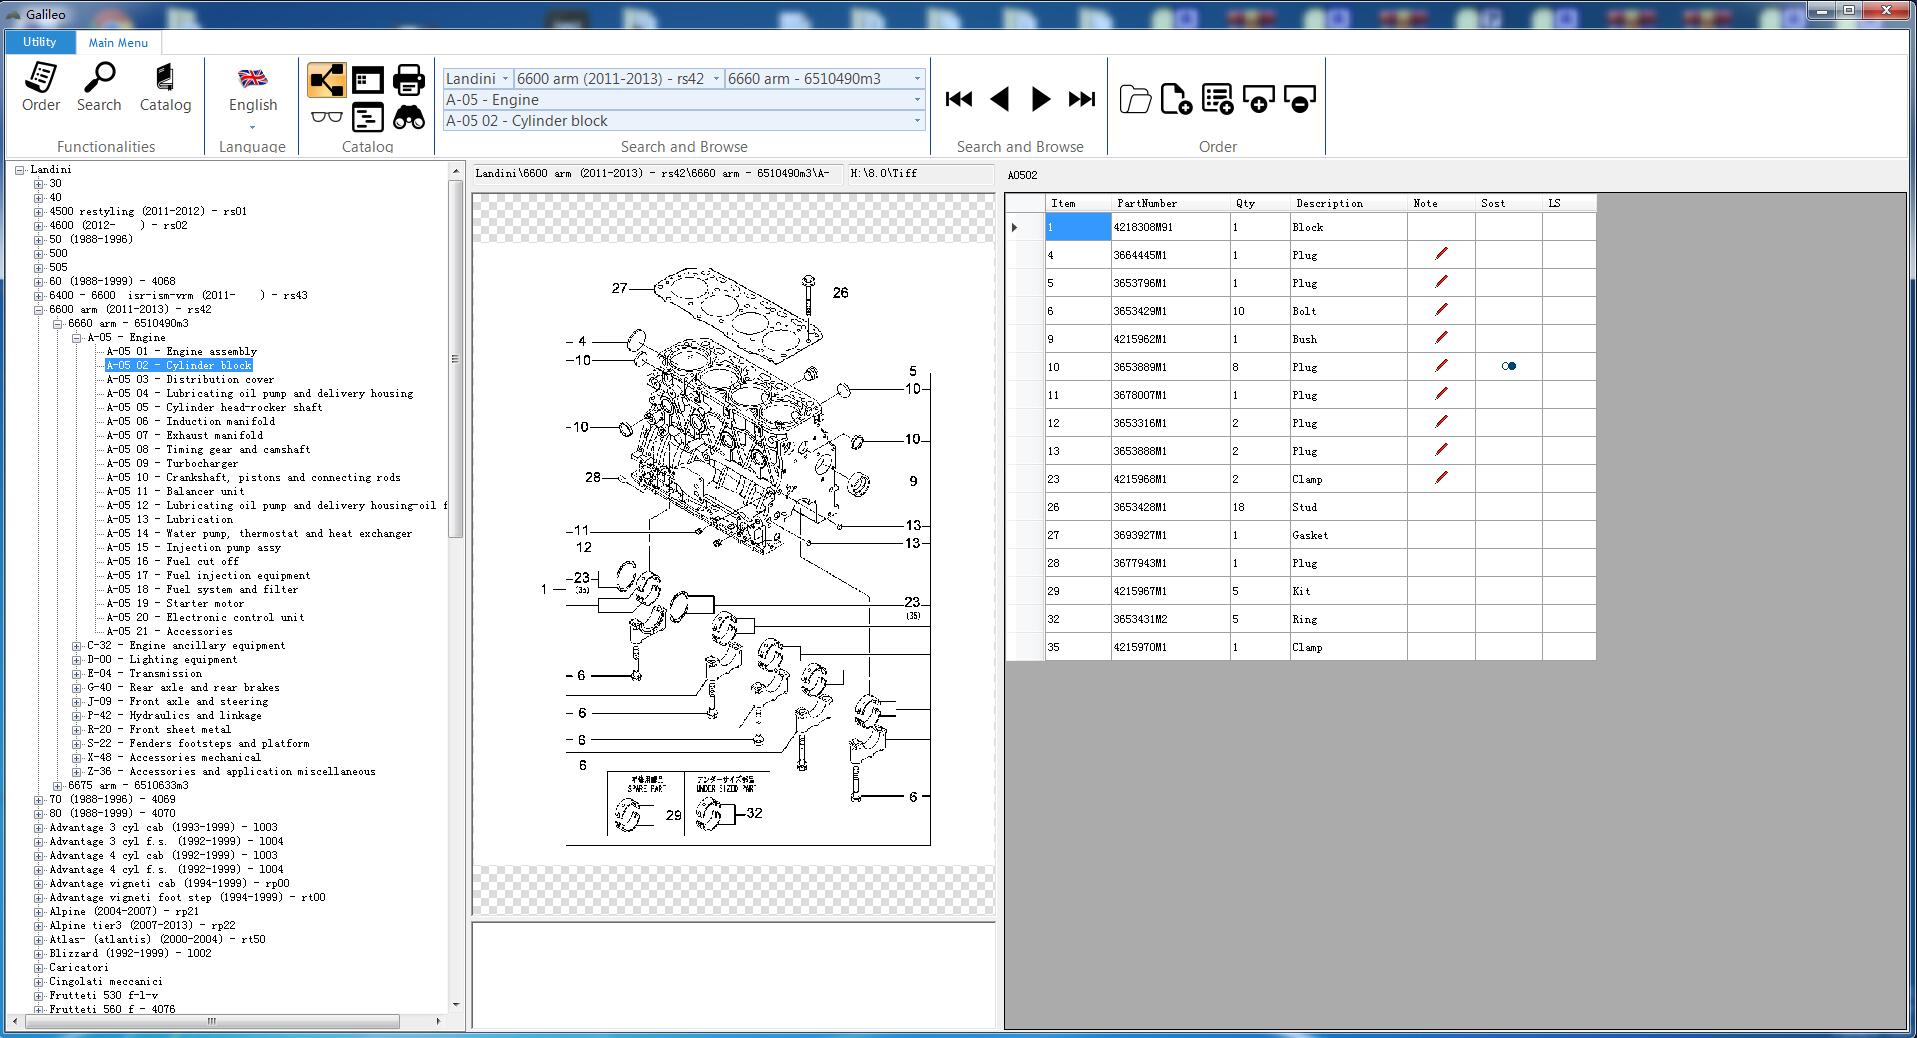
Task: Expand the E-04 - Transmission tree node
Action: (x=77, y=674)
